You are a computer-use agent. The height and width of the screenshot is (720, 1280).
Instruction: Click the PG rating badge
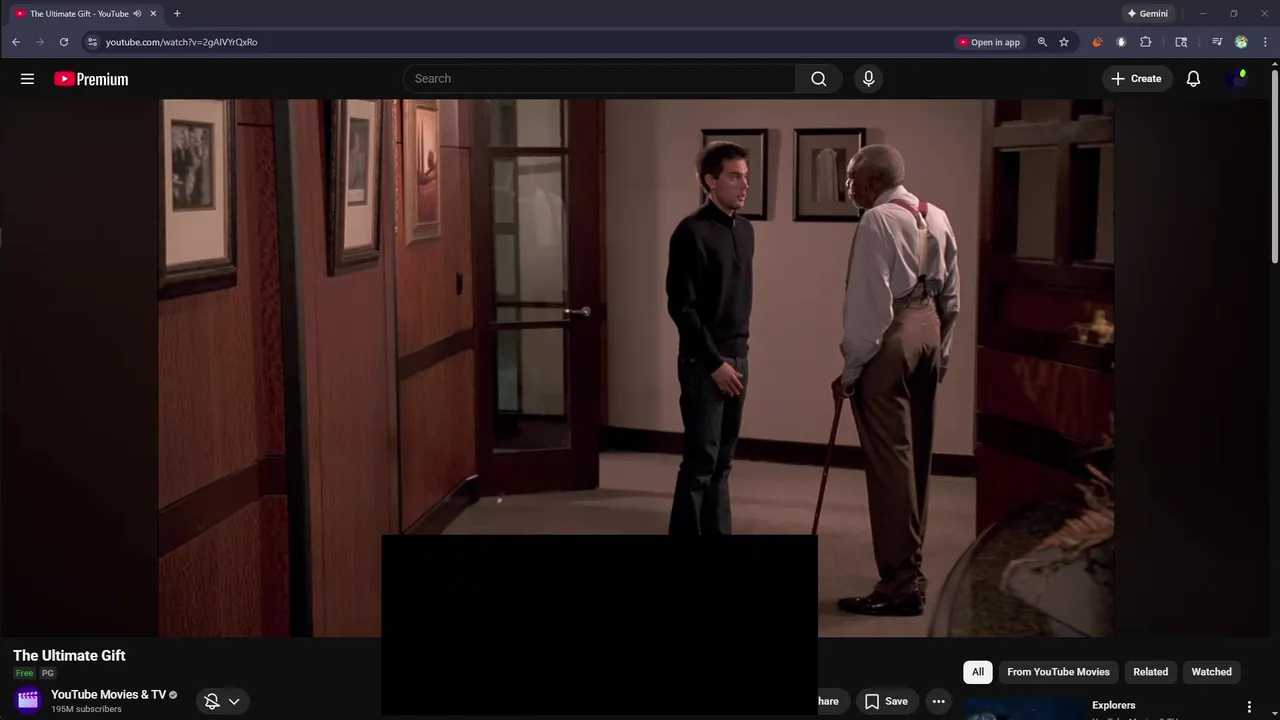point(47,673)
